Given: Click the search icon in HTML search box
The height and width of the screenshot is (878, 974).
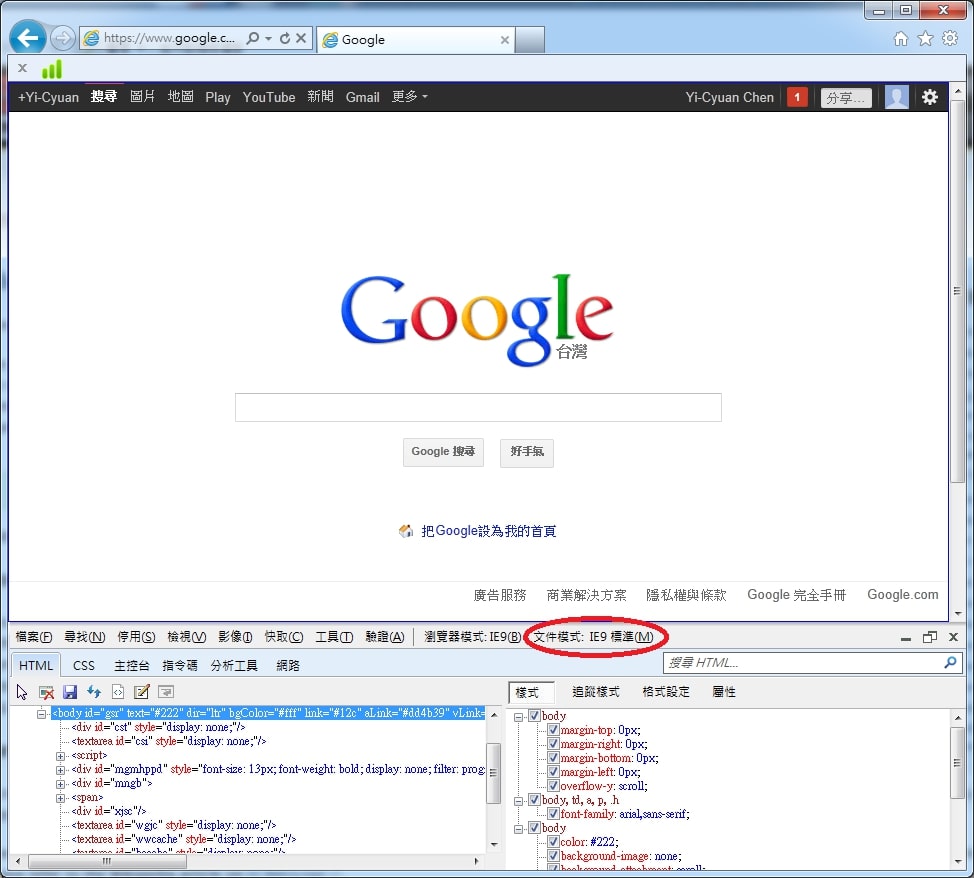Looking at the screenshot, I should [950, 662].
